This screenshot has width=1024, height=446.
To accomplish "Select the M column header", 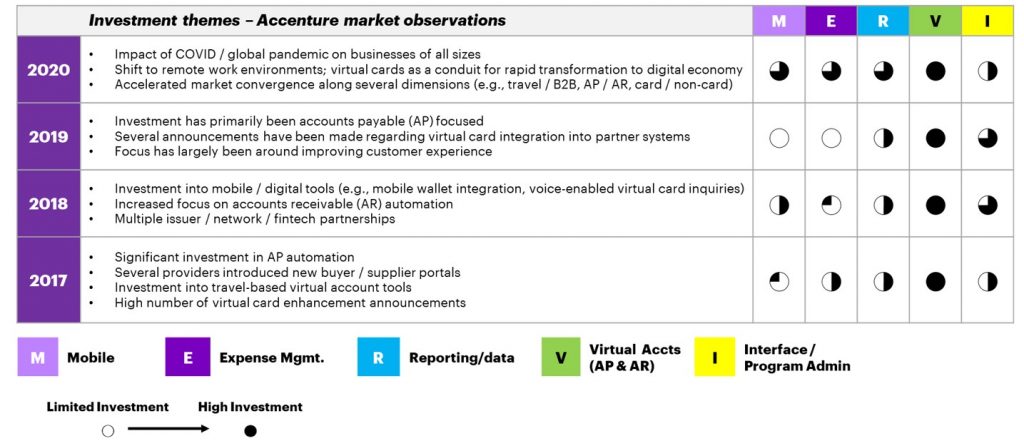I will click(779, 21).
